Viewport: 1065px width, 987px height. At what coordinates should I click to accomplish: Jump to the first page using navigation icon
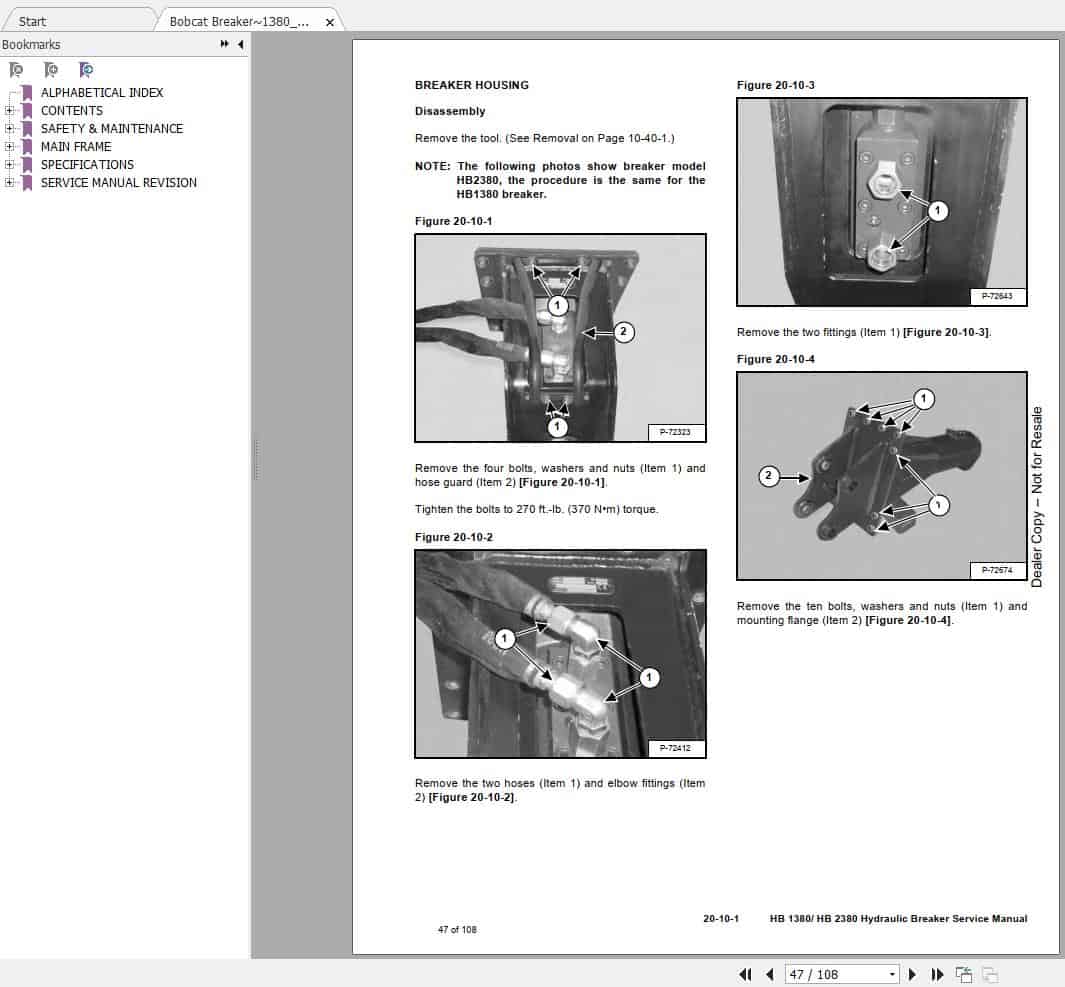coord(746,973)
